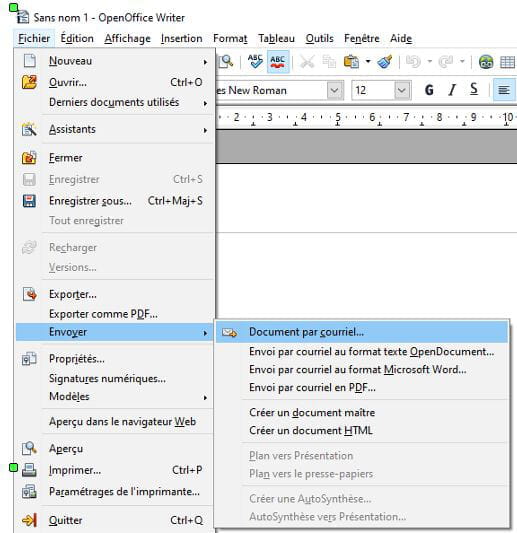Click the horizontal ruler at mark 5
This screenshot has height=533, width=517.
click(x=338, y=118)
